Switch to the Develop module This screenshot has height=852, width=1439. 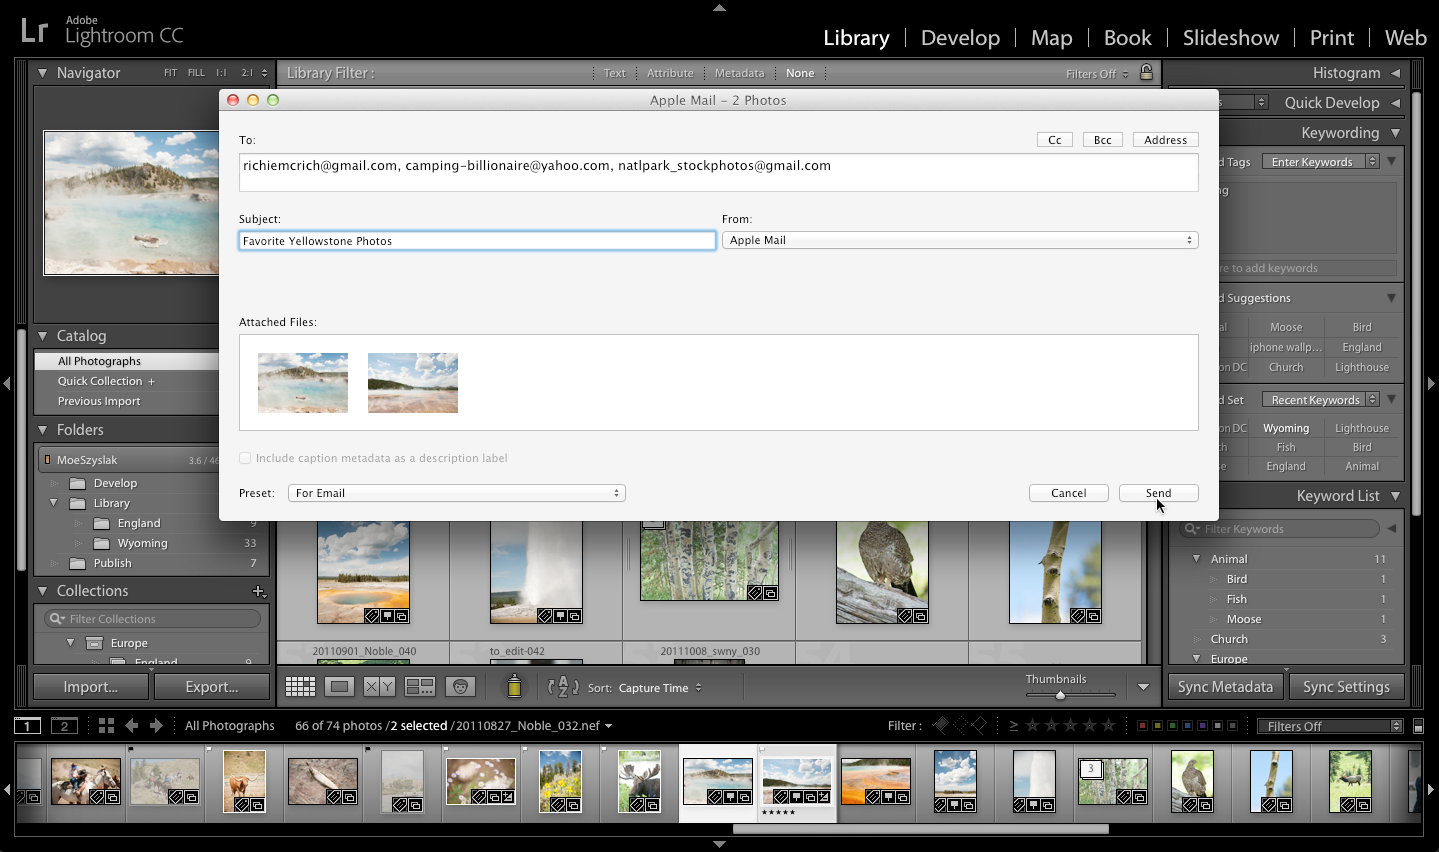tap(959, 37)
